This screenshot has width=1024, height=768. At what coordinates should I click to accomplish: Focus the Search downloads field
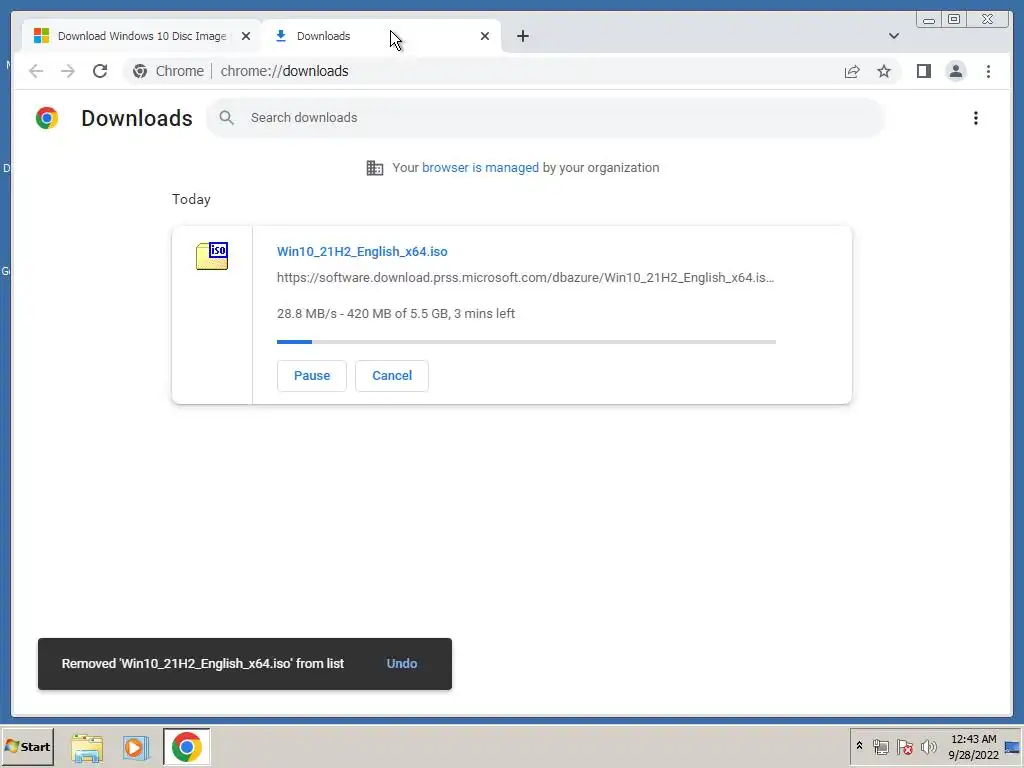pos(546,118)
